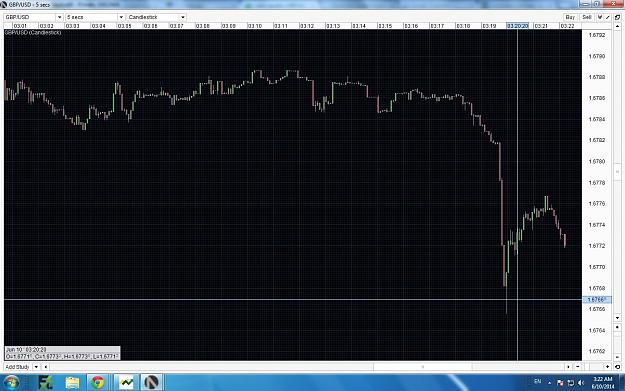625x391 pixels.
Task: Show hidden system tray icons
Action: click(549, 383)
